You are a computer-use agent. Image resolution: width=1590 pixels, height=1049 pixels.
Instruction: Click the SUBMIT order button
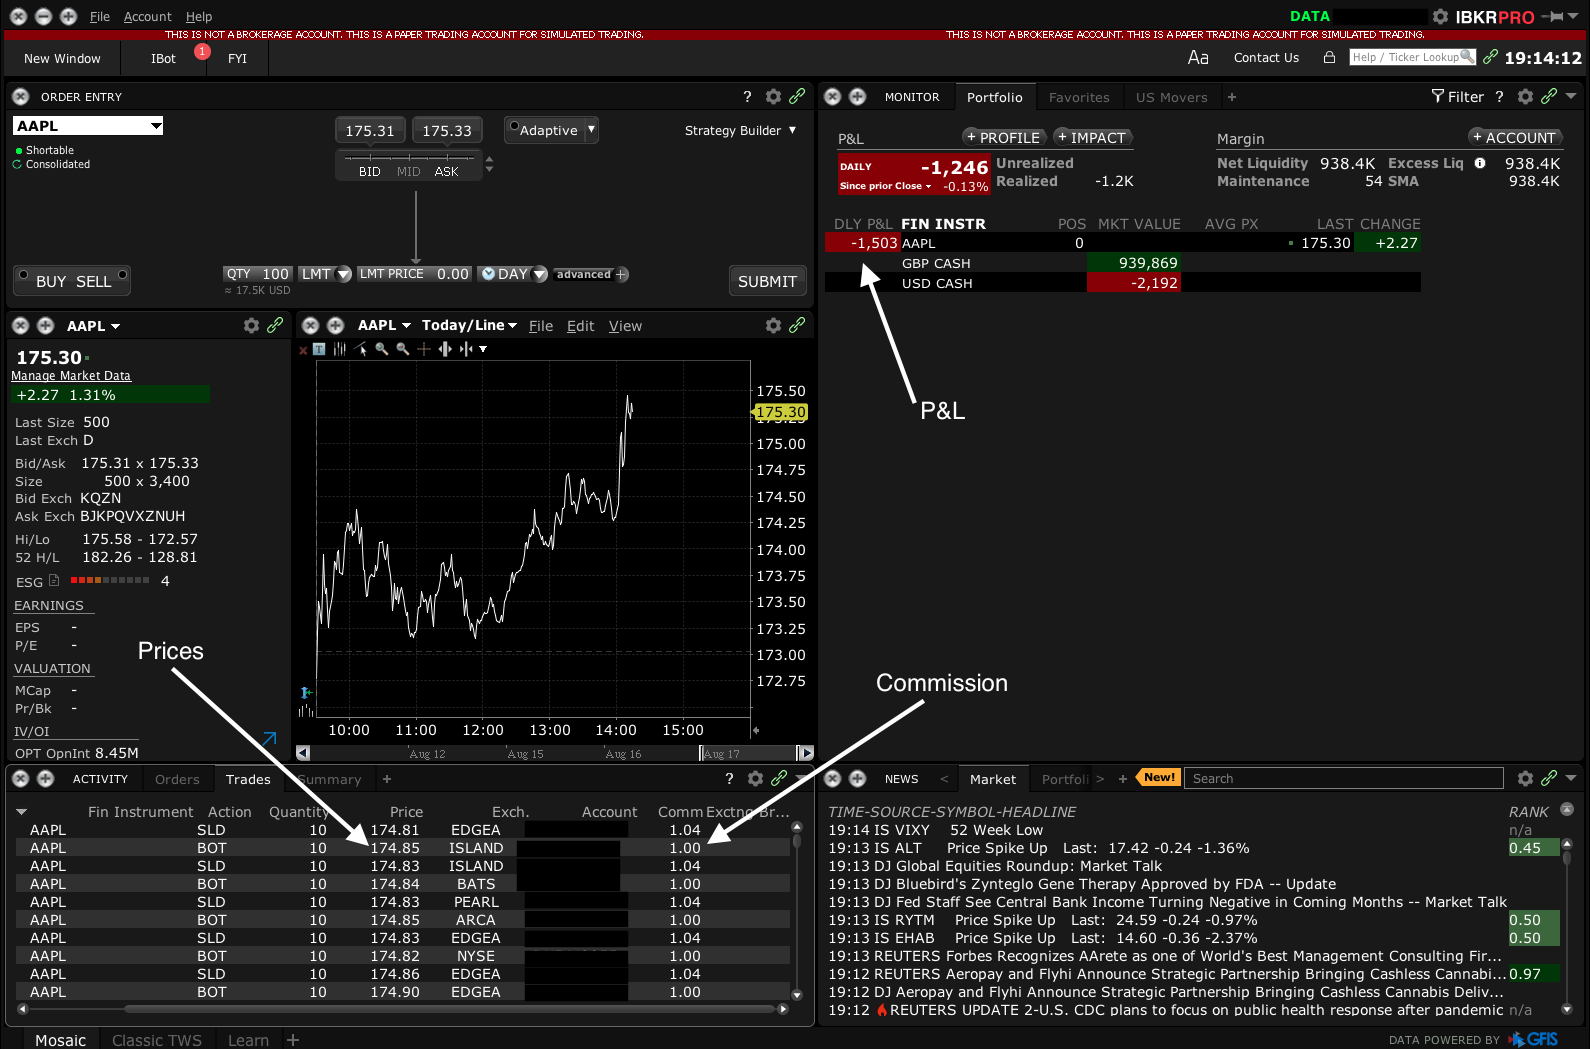click(767, 281)
